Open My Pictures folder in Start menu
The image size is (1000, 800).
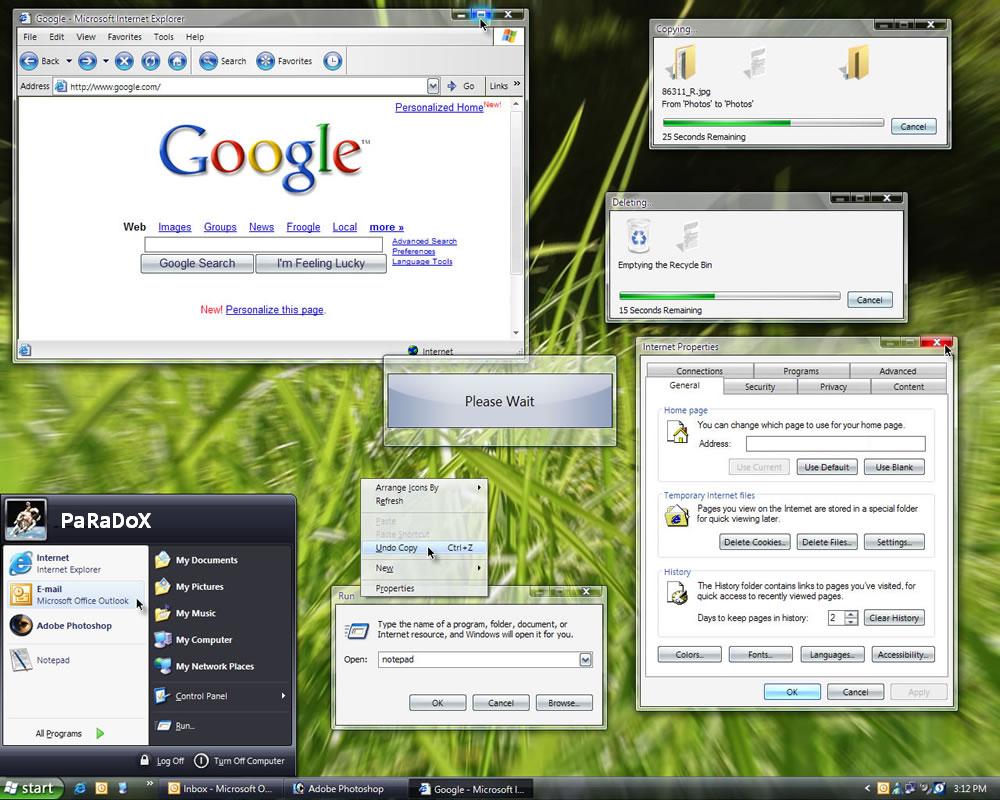pyautogui.click(x=199, y=587)
